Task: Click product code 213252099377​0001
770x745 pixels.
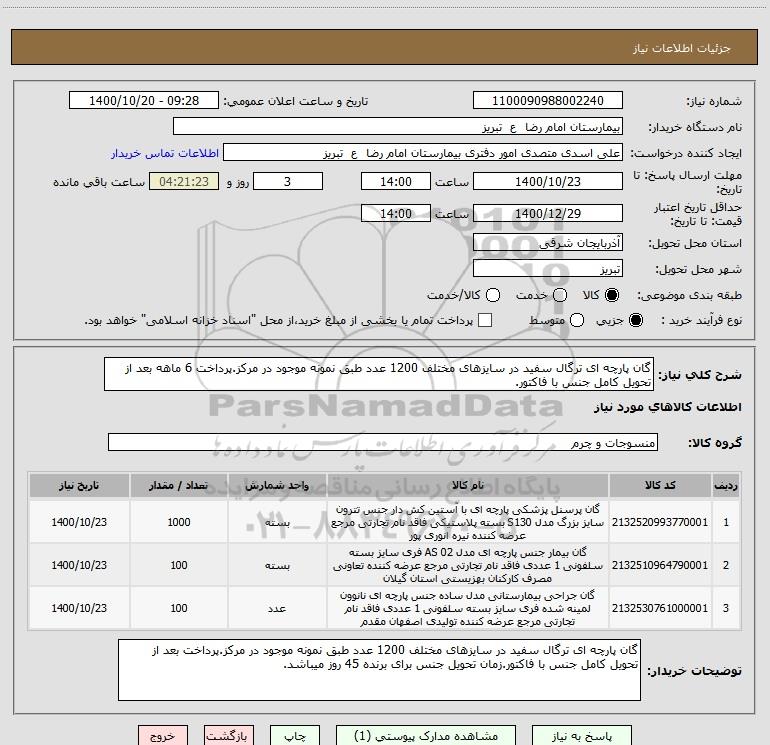Action: click(660, 522)
